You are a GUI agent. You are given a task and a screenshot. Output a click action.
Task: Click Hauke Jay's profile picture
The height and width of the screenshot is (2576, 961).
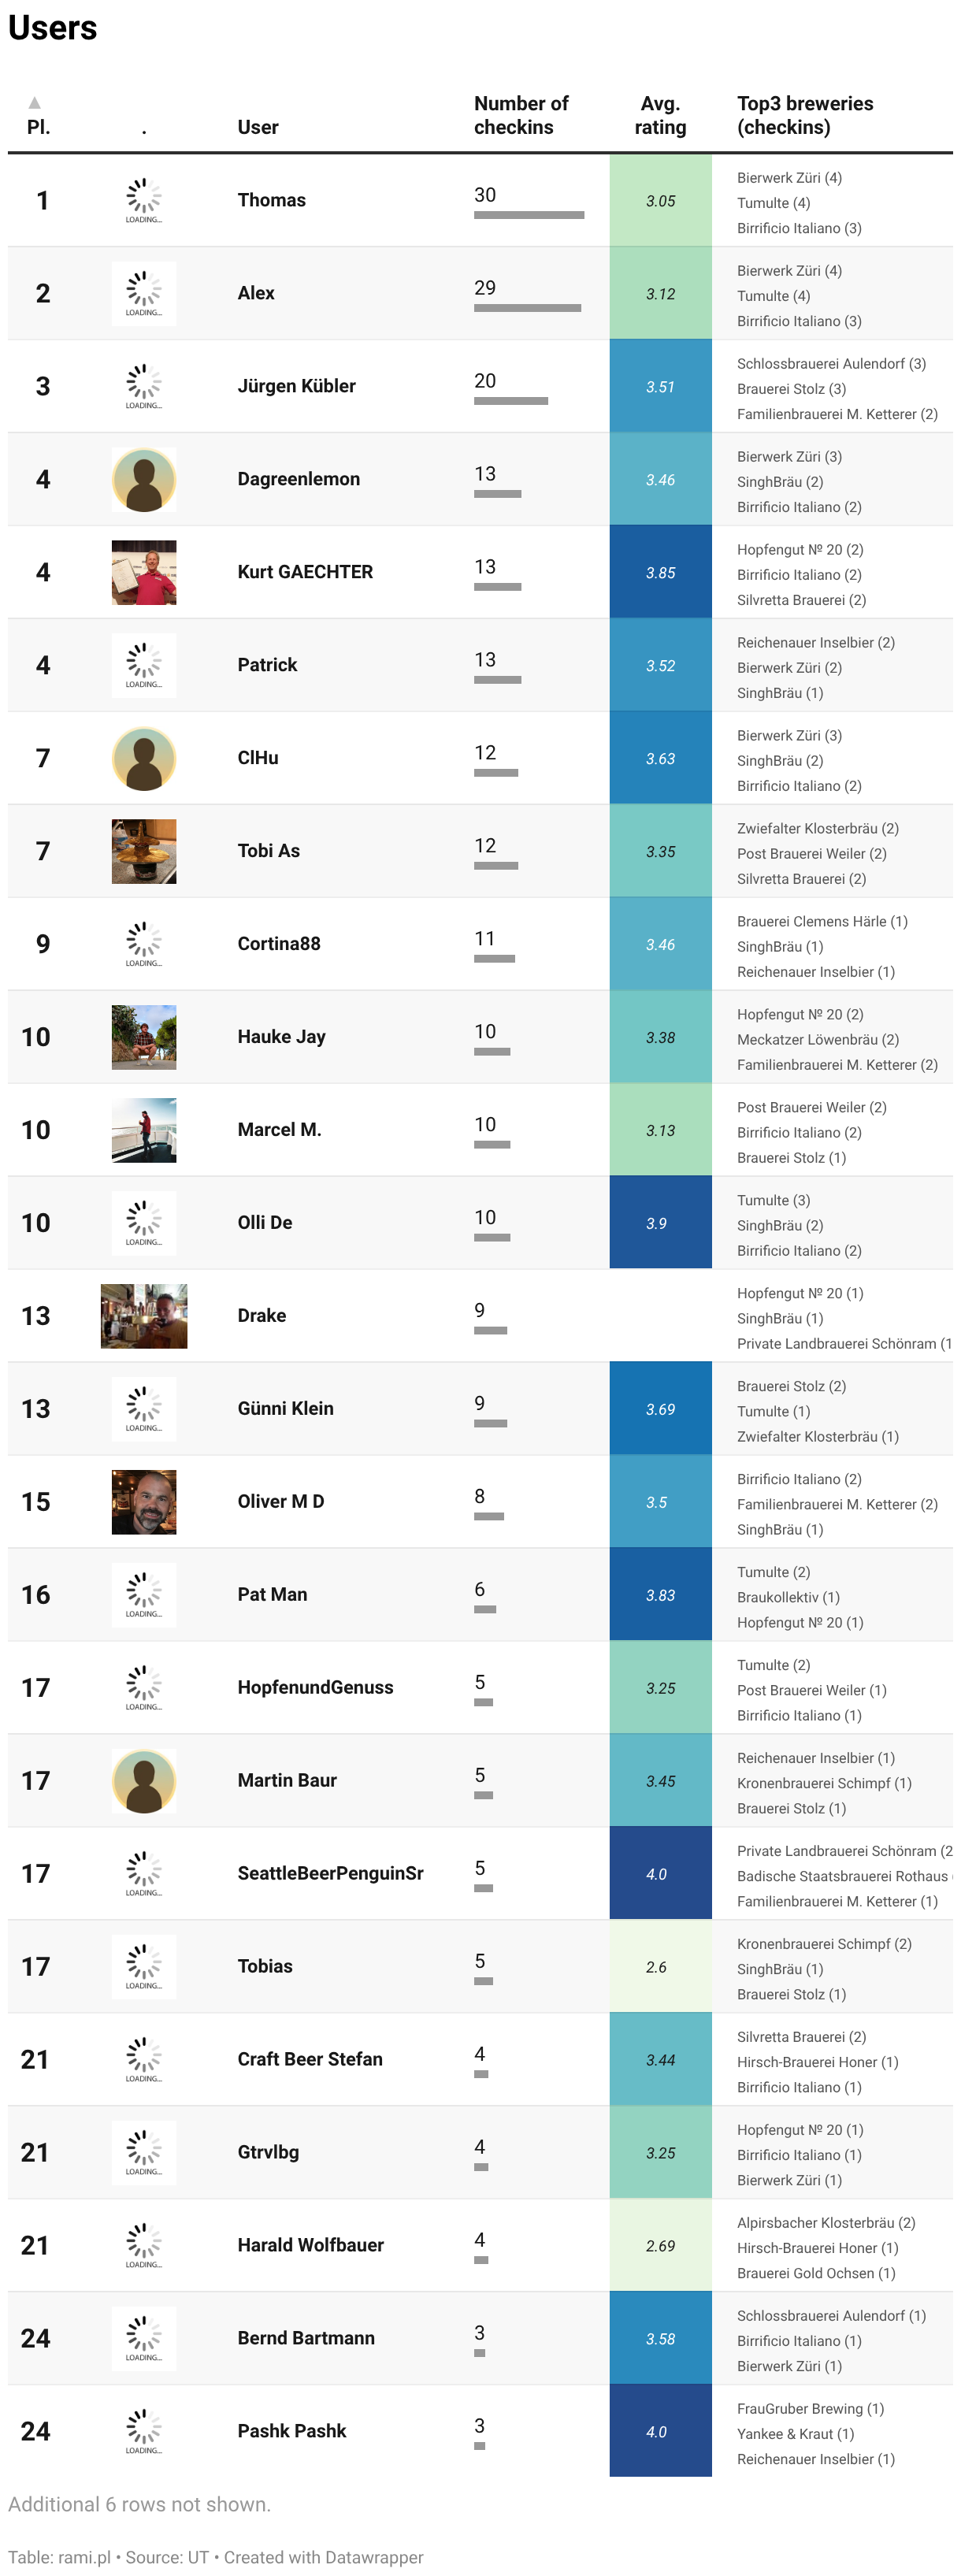pyautogui.click(x=144, y=1038)
